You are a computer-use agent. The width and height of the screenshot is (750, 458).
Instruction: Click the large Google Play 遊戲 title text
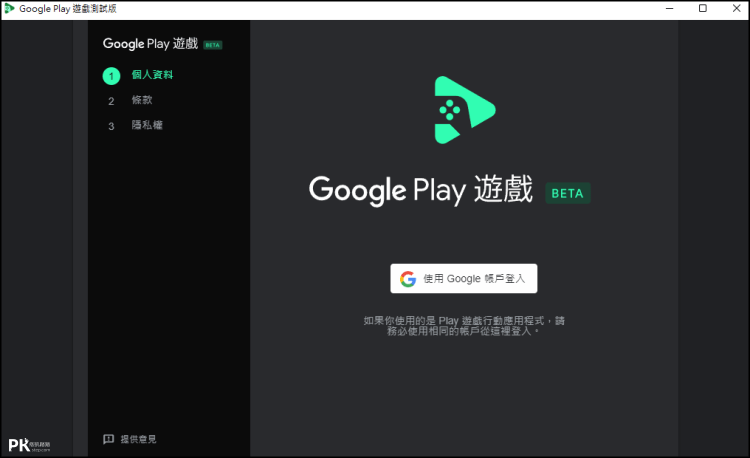pyautogui.click(x=420, y=190)
